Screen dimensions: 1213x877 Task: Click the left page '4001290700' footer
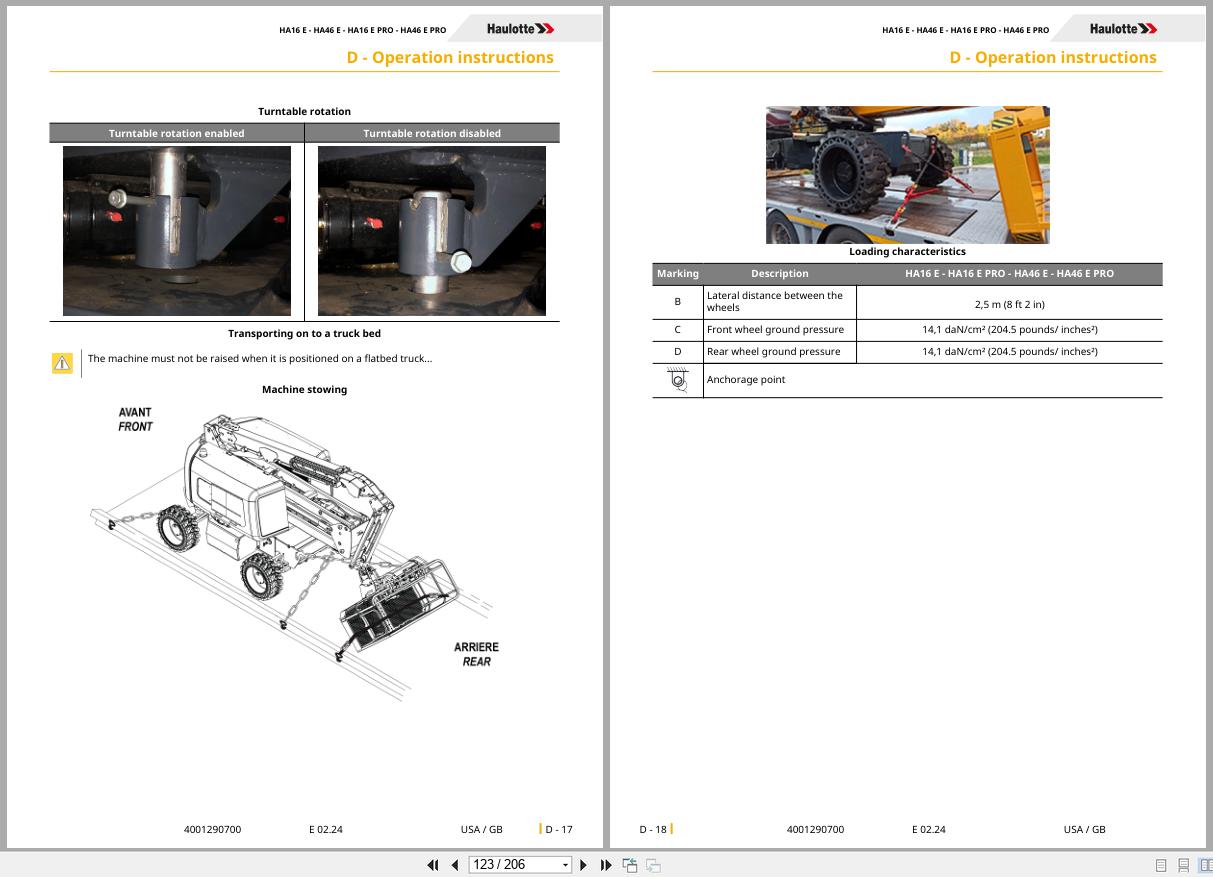(212, 829)
